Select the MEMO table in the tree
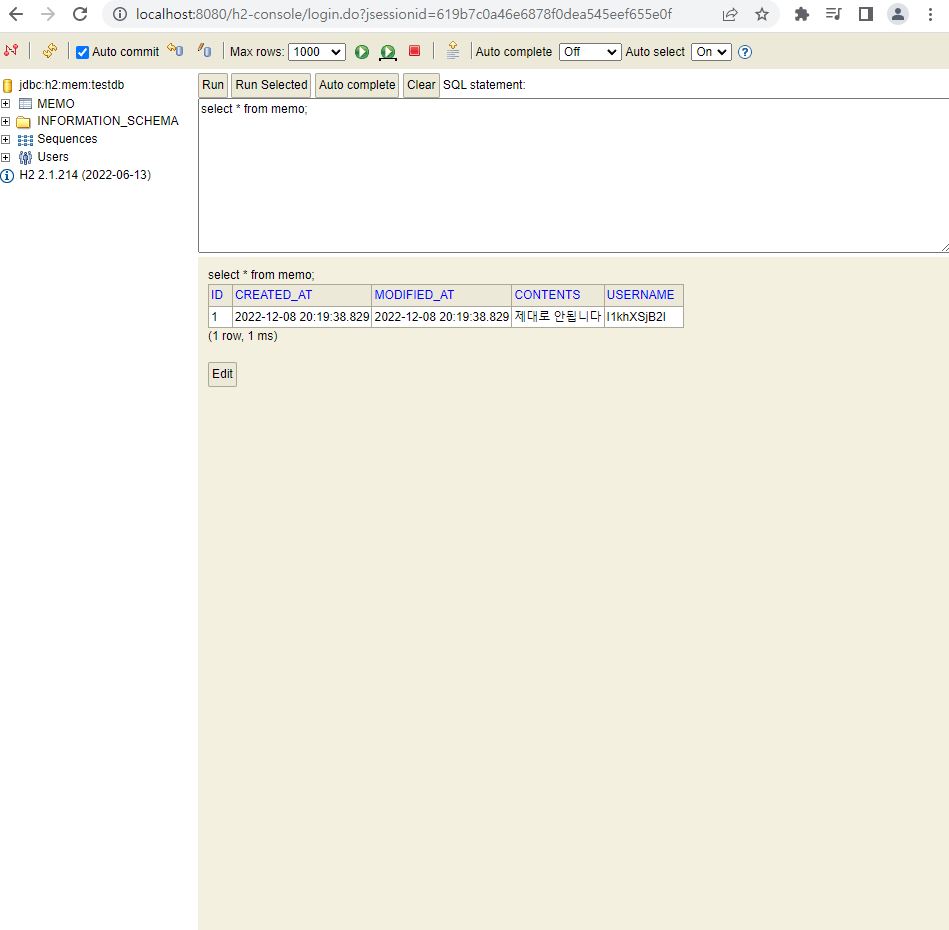Viewport: 949px width, 930px height. (x=56, y=103)
